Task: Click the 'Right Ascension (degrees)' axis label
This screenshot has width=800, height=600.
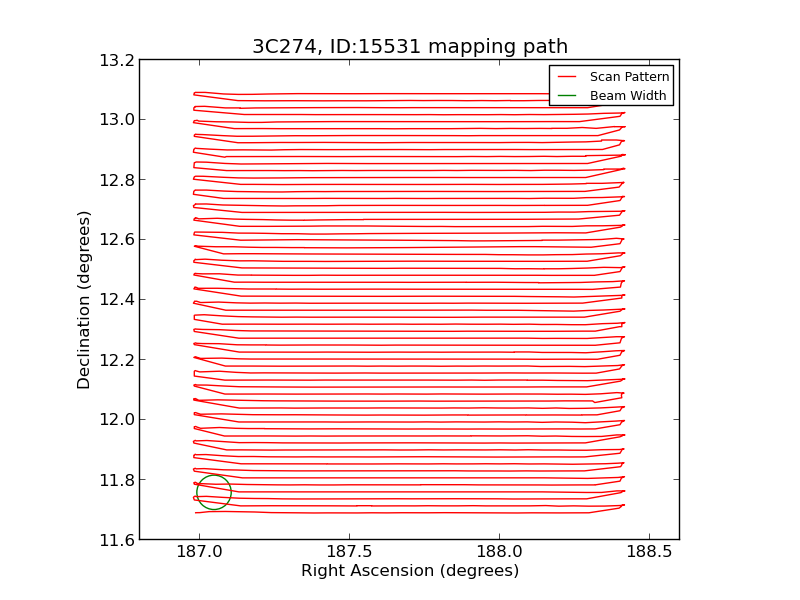Action: click(x=410, y=570)
